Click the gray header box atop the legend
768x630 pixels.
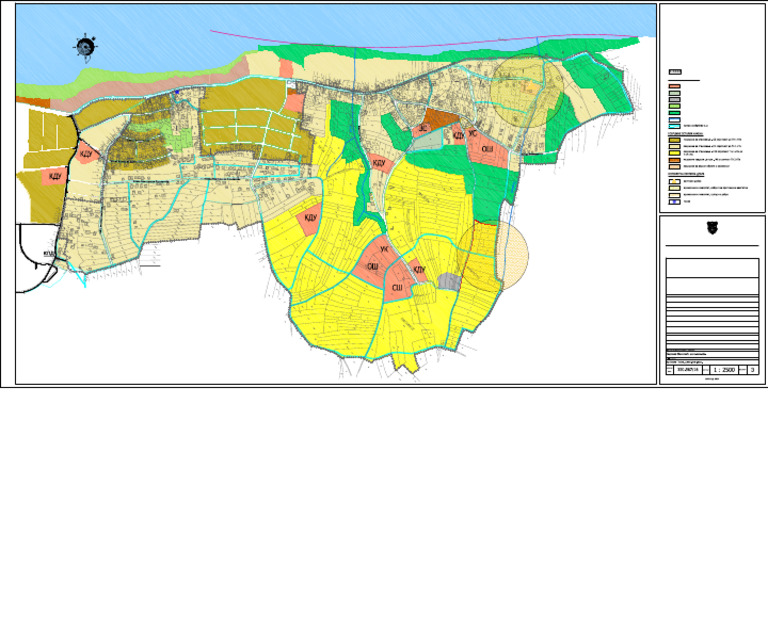click(x=676, y=73)
